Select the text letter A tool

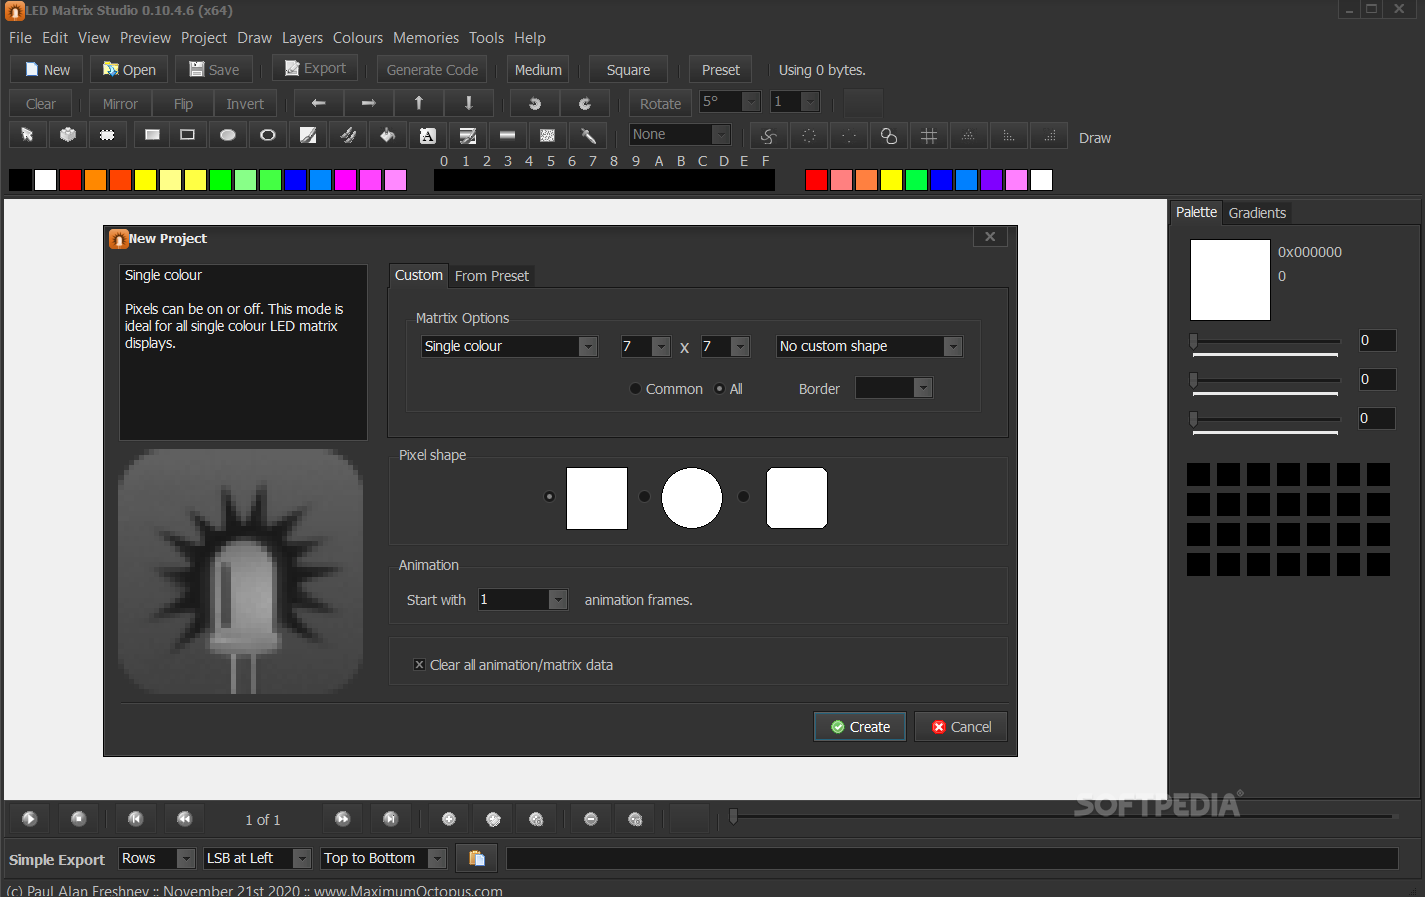428,135
